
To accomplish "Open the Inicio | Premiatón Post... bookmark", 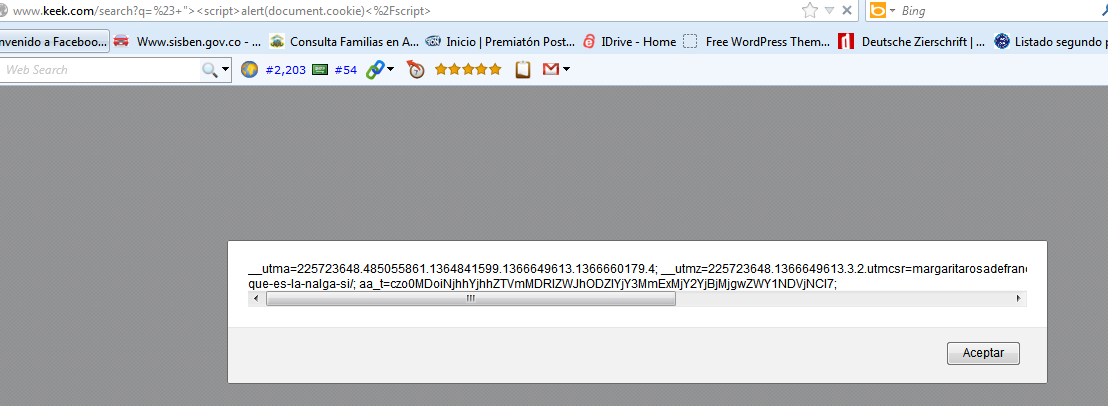I will [x=501, y=42].
